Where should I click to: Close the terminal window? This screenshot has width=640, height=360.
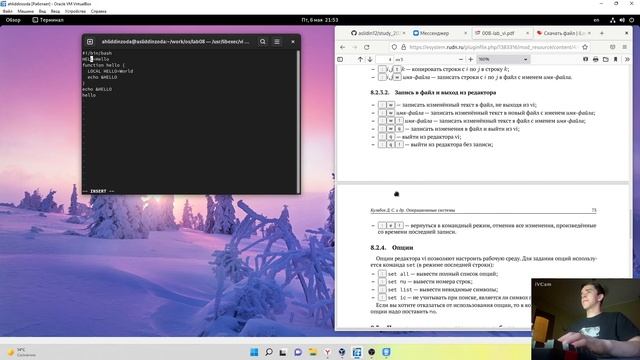293,42
